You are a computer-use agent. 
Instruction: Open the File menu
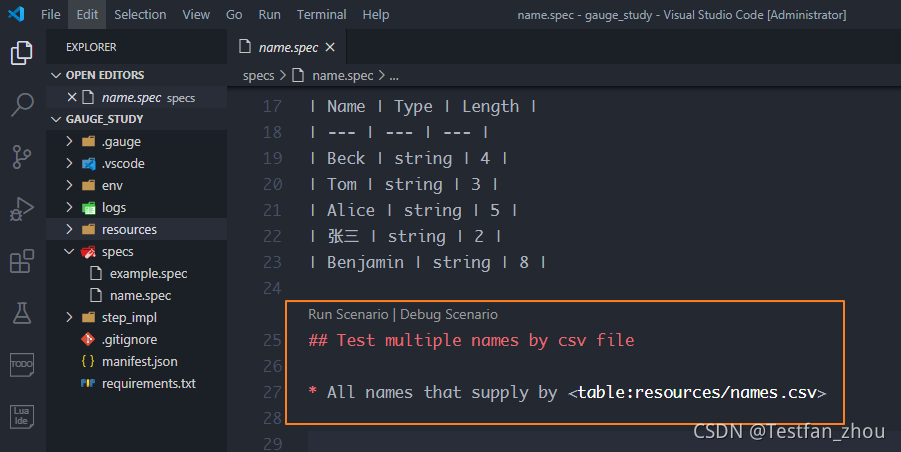51,14
